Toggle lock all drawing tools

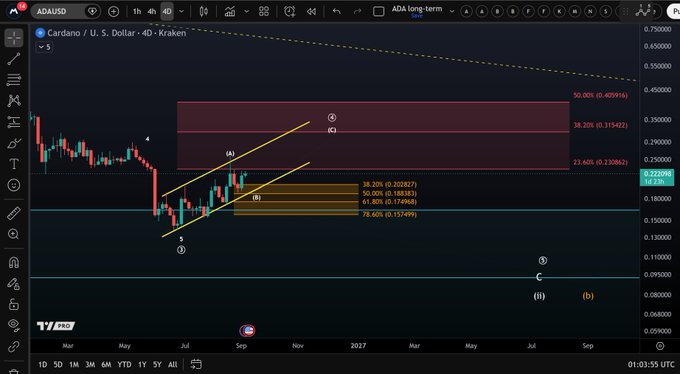pos(14,305)
